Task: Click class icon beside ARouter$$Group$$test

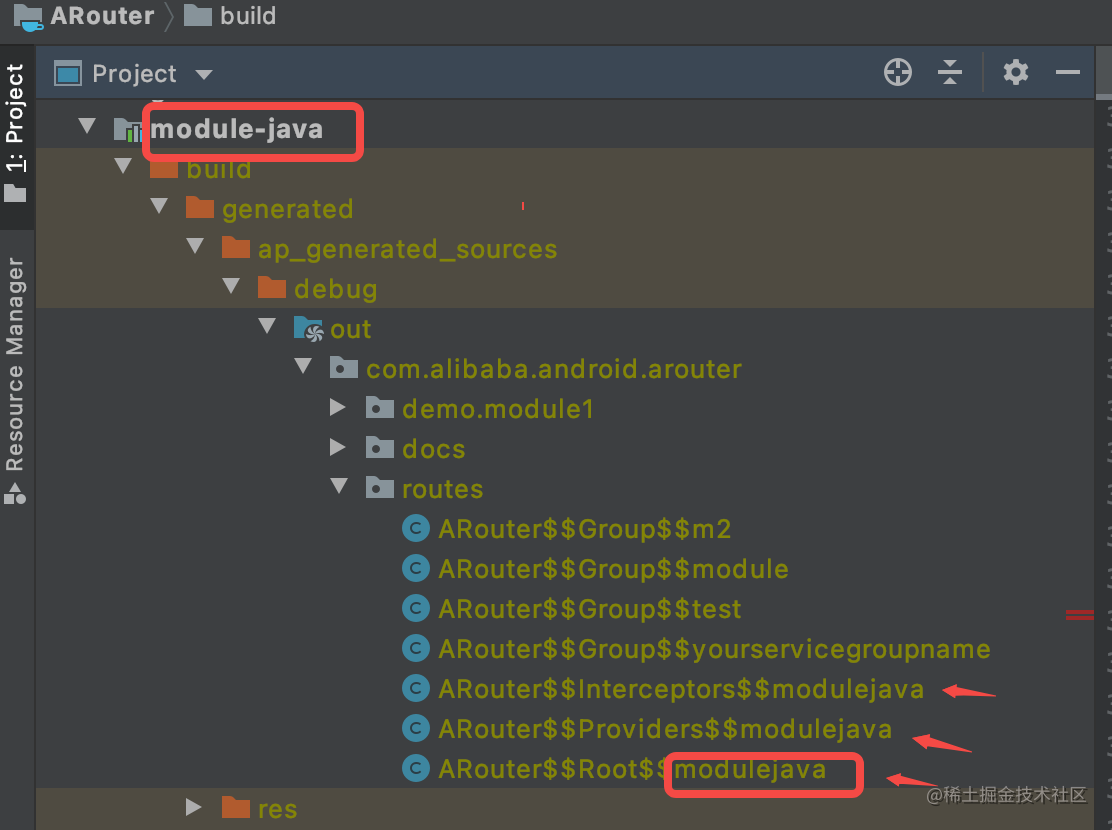Action: tap(416, 608)
